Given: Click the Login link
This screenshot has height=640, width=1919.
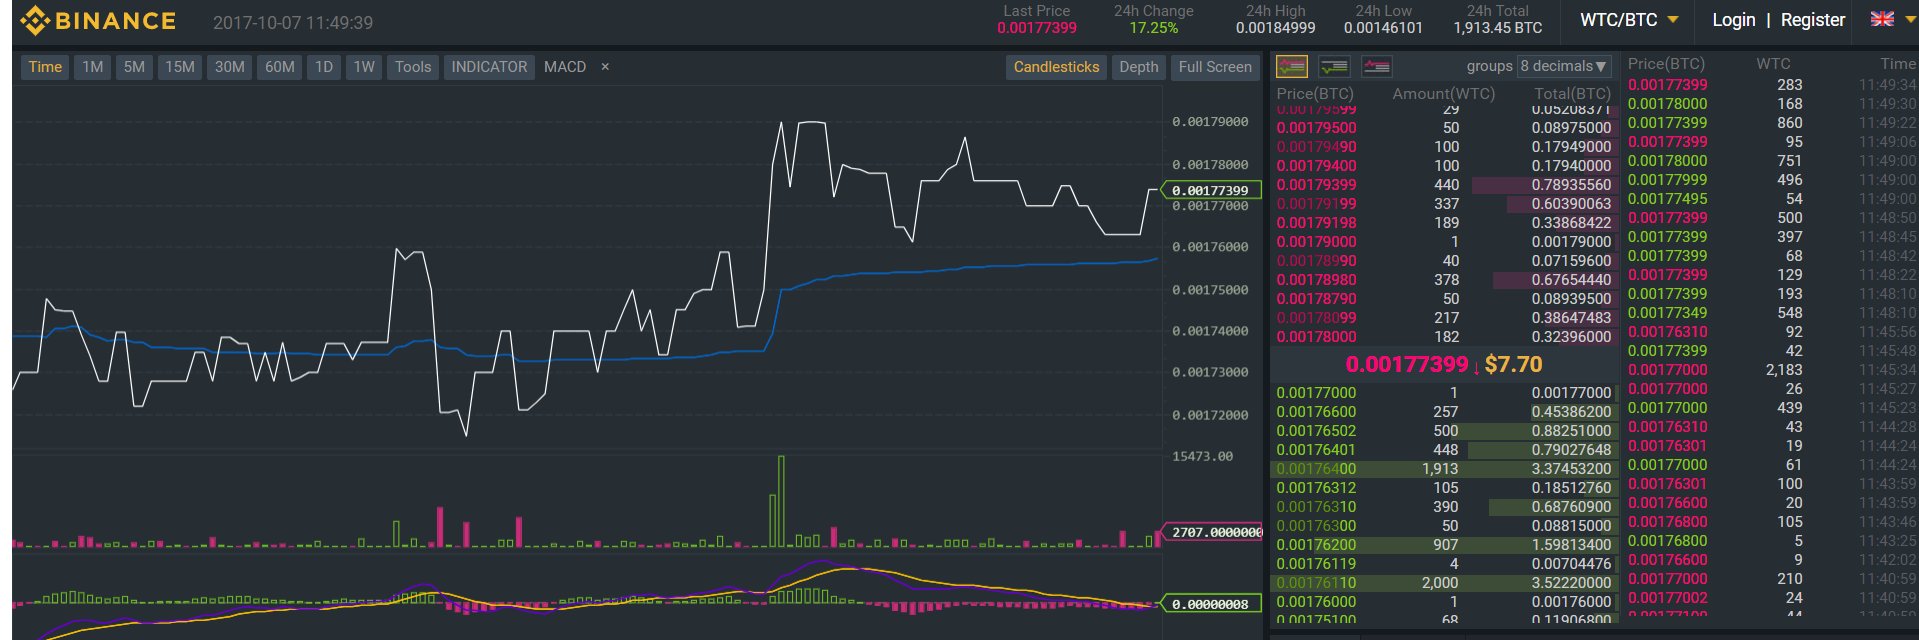Looking at the screenshot, I should [x=1733, y=20].
